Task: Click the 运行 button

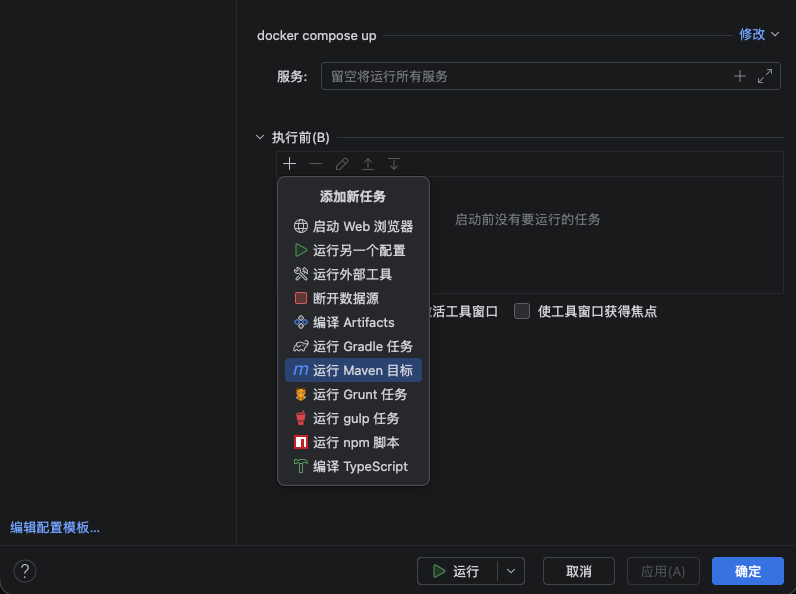Action: (x=457, y=571)
